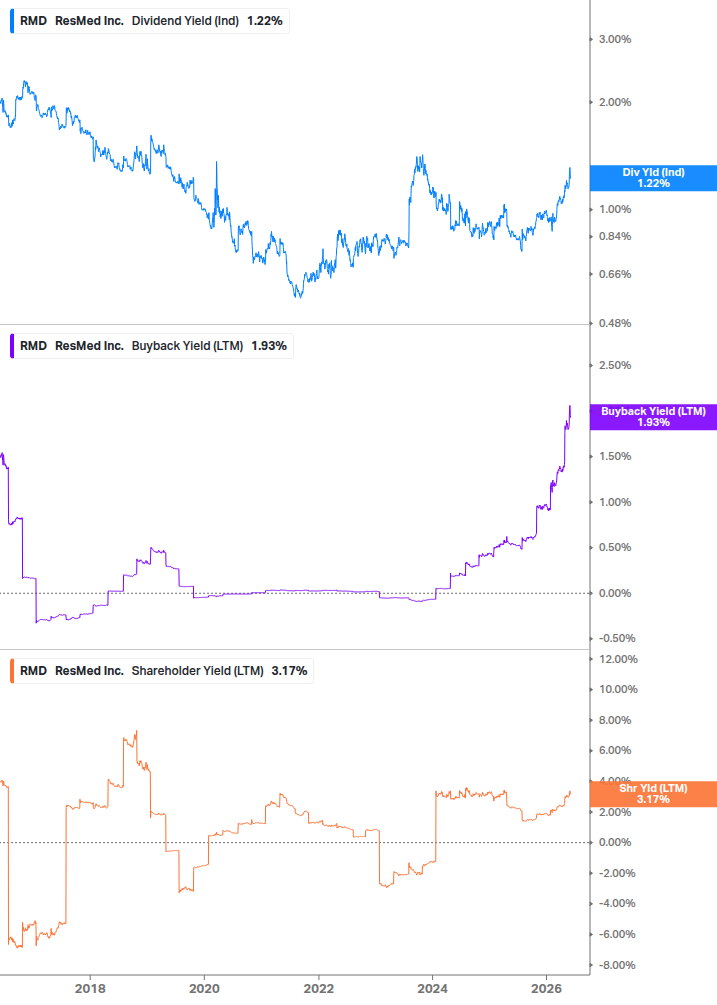Click the 0.66% tick on dividend yield axis
The image size is (717, 1005).
pos(614,274)
